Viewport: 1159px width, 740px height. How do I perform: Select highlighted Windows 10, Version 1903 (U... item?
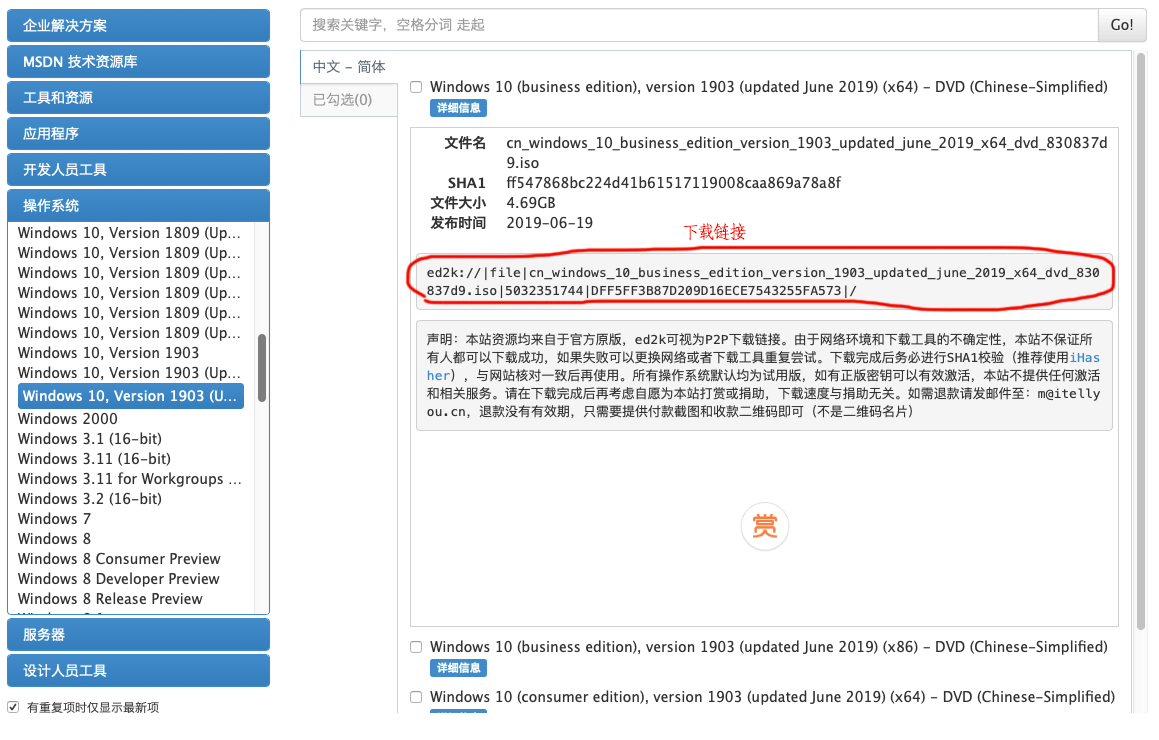tap(131, 396)
